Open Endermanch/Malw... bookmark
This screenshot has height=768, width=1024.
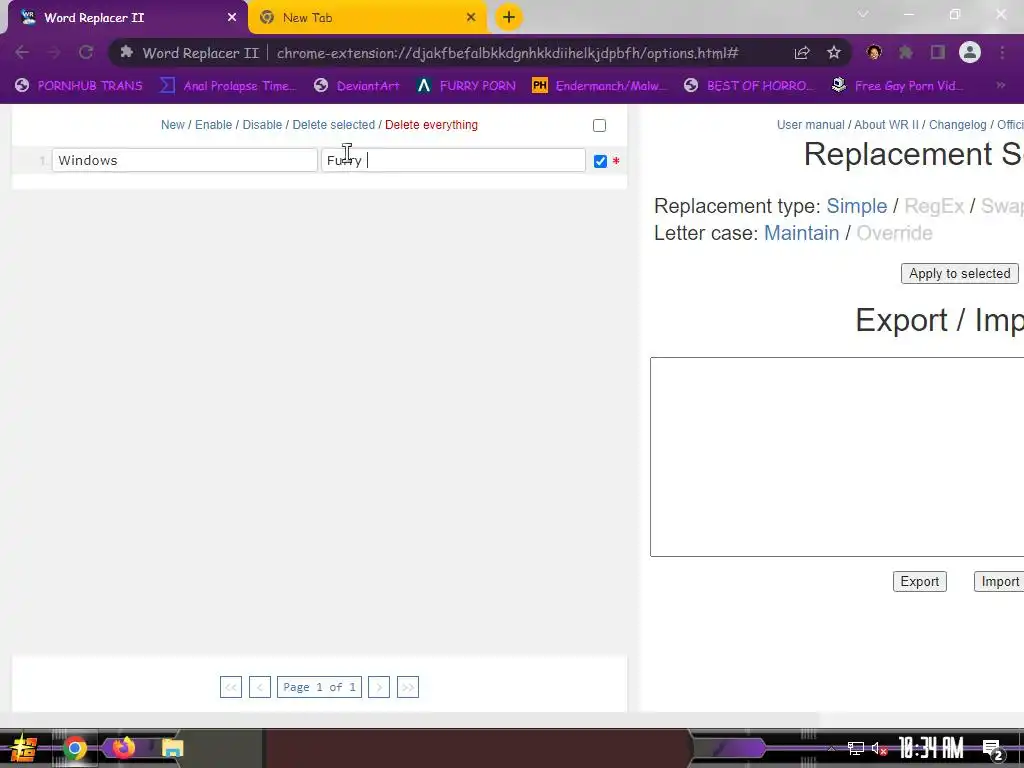[x=600, y=86]
